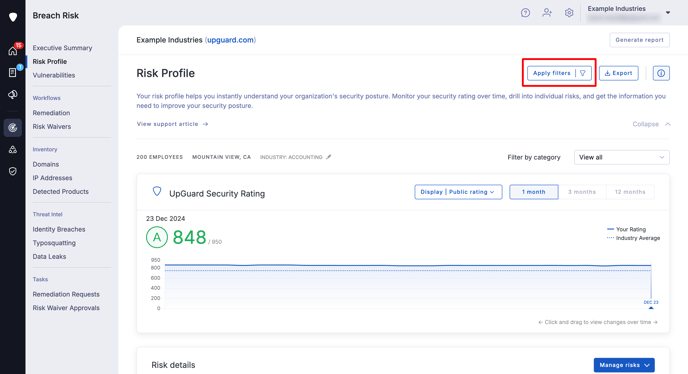688x374 pixels.
Task: Click the info circle icon beside Export
Action: coord(661,73)
